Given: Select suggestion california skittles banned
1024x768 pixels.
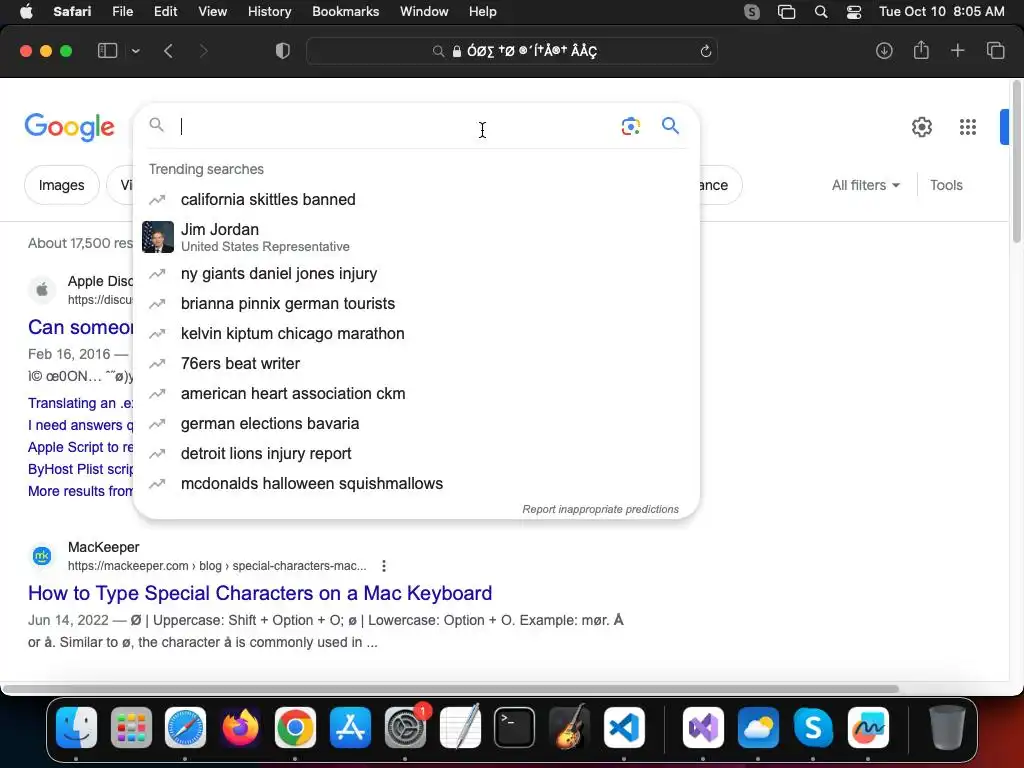Looking at the screenshot, I should [x=417, y=199].
